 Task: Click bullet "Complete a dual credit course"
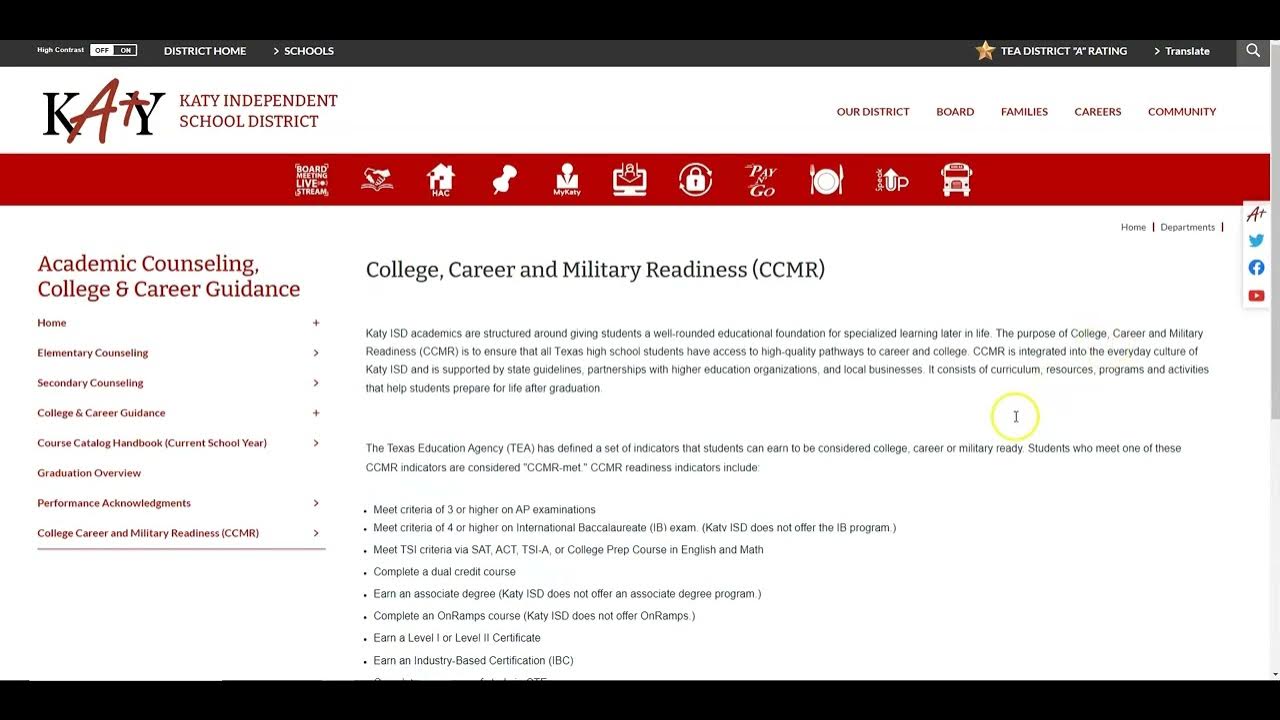tap(444, 572)
